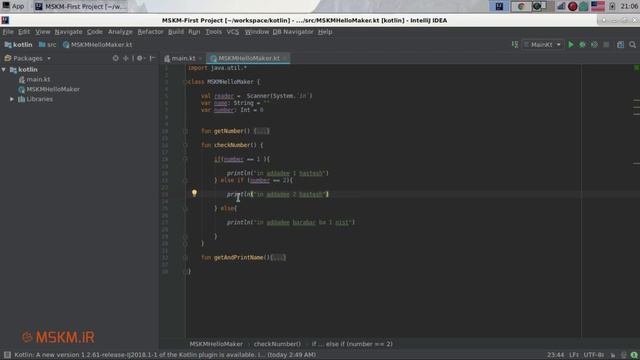Click the if...else if breadcrumb item

coord(352,344)
